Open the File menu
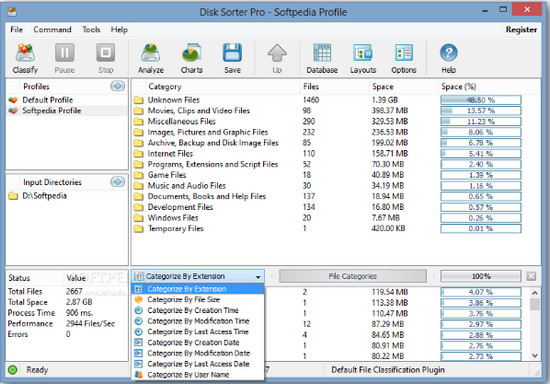 16,29
